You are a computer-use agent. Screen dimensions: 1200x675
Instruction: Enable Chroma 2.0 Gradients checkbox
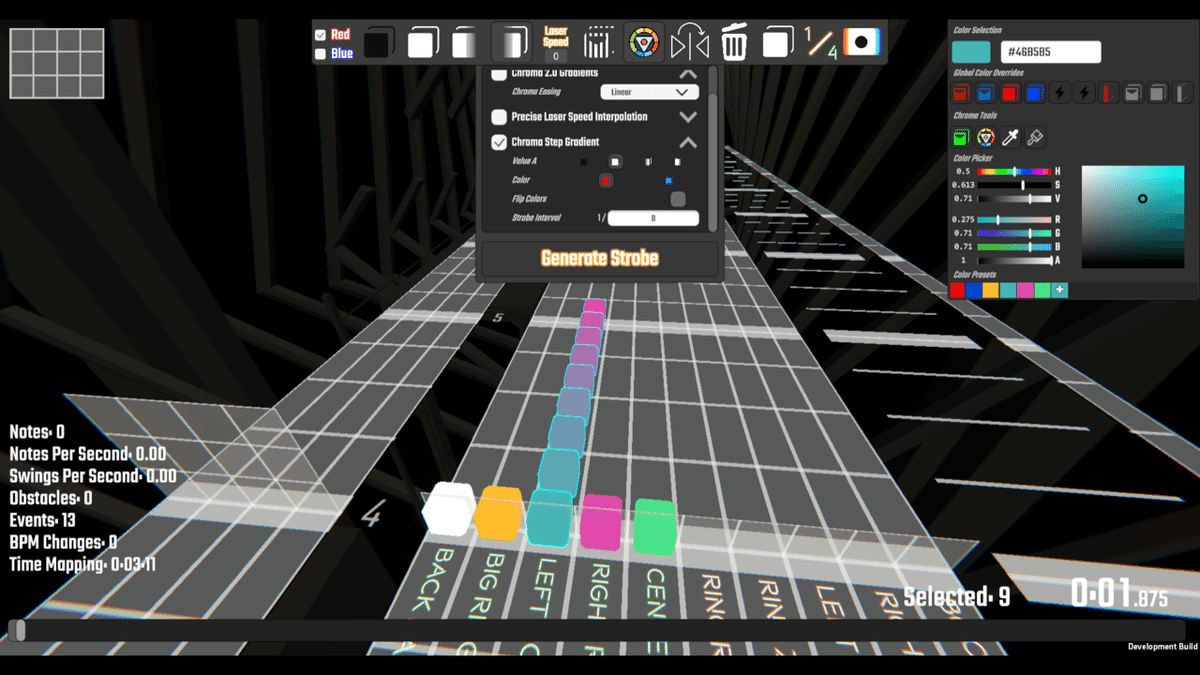coord(499,73)
